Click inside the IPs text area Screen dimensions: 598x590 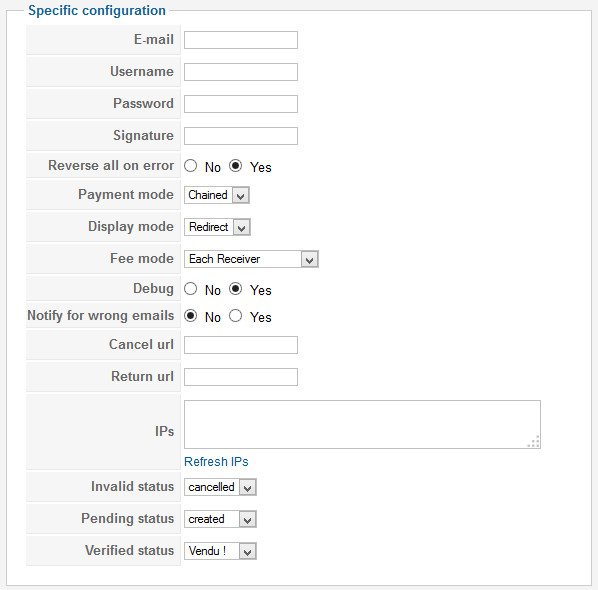pyautogui.click(x=362, y=424)
